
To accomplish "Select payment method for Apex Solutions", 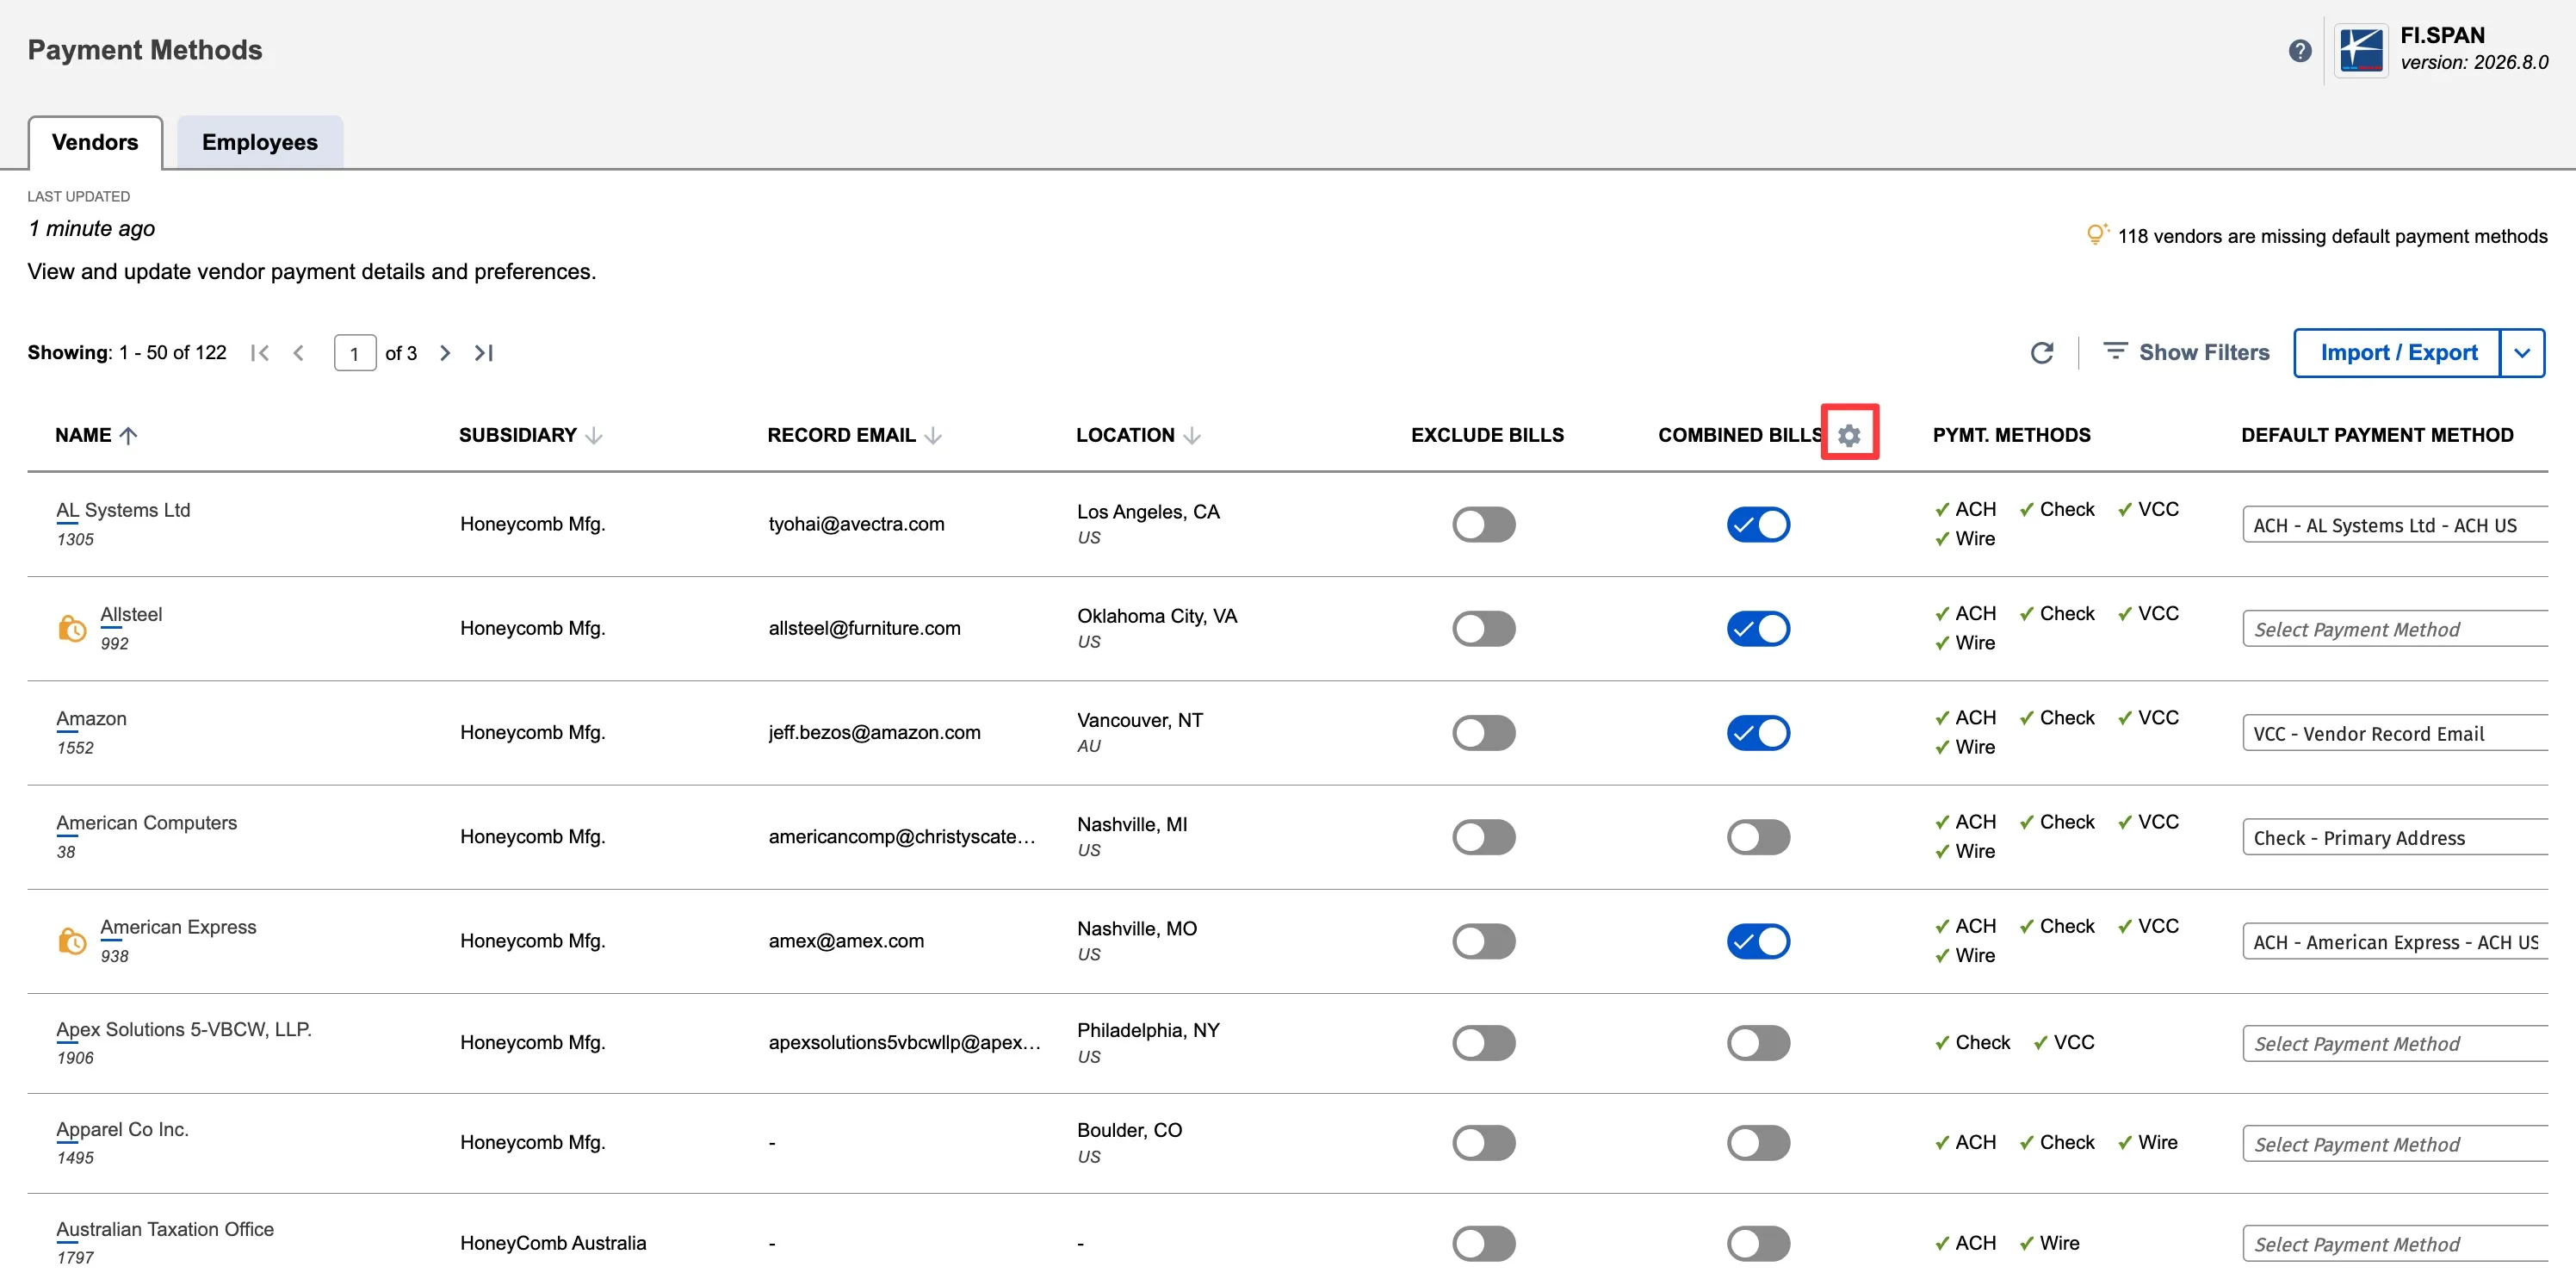I will coord(2395,1043).
